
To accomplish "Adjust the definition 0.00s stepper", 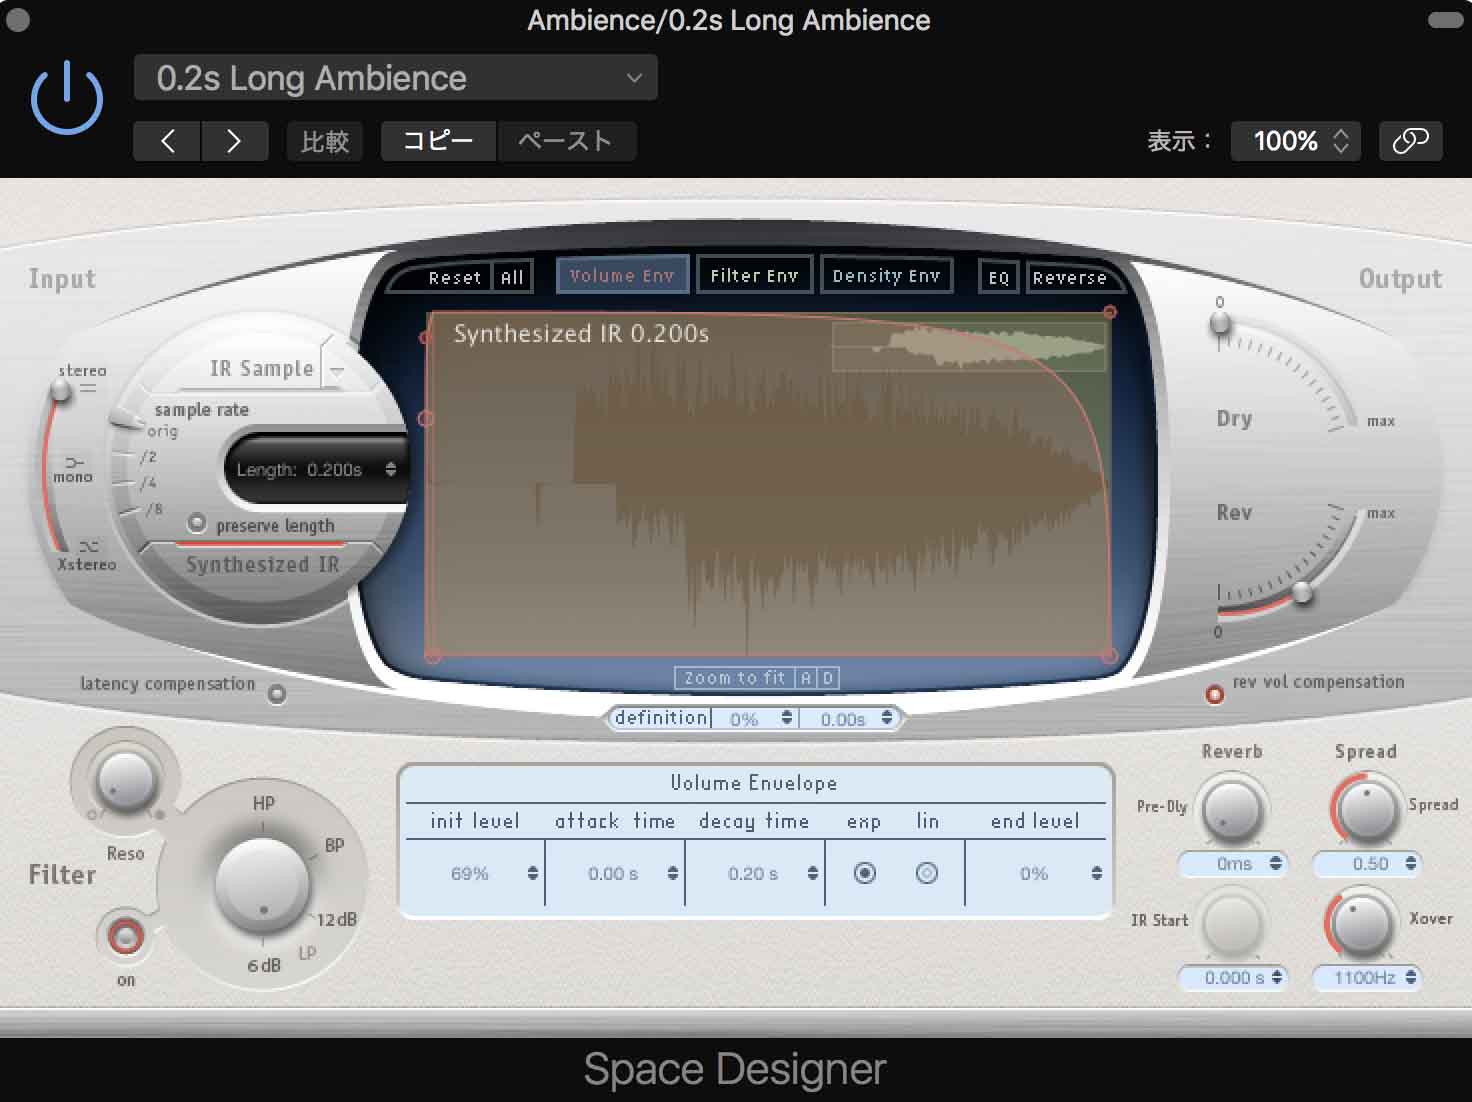I will [887, 718].
